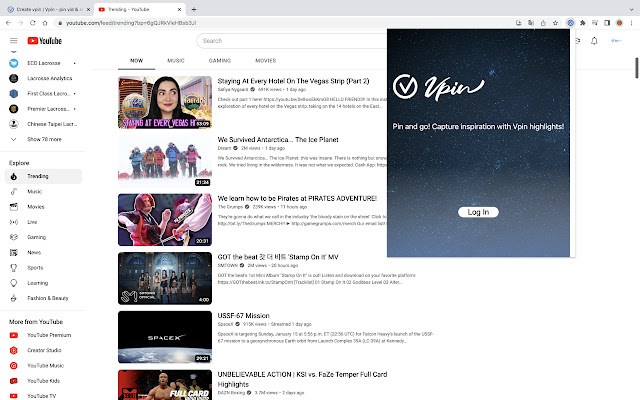Open the notifications bell

point(594,40)
